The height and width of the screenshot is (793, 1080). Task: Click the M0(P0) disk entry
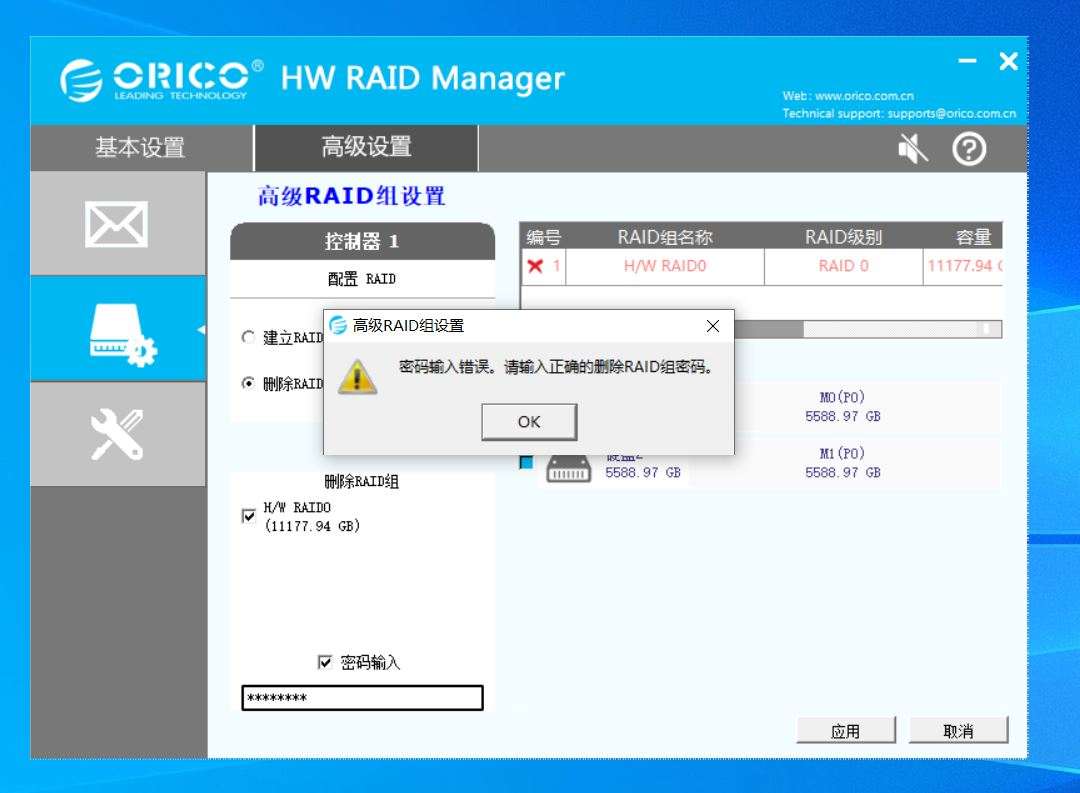pos(842,406)
